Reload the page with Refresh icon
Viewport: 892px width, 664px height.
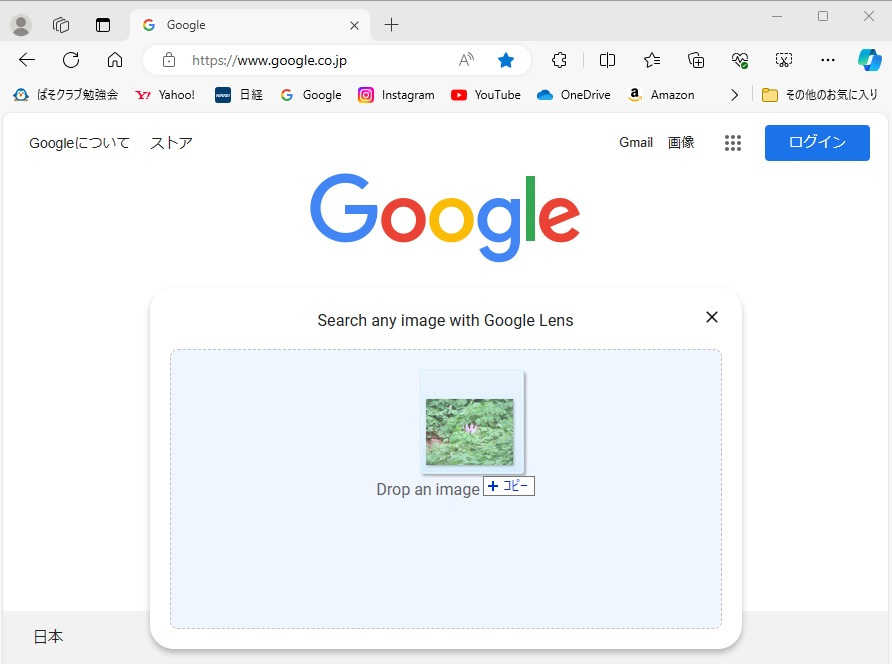pyautogui.click(x=71, y=60)
